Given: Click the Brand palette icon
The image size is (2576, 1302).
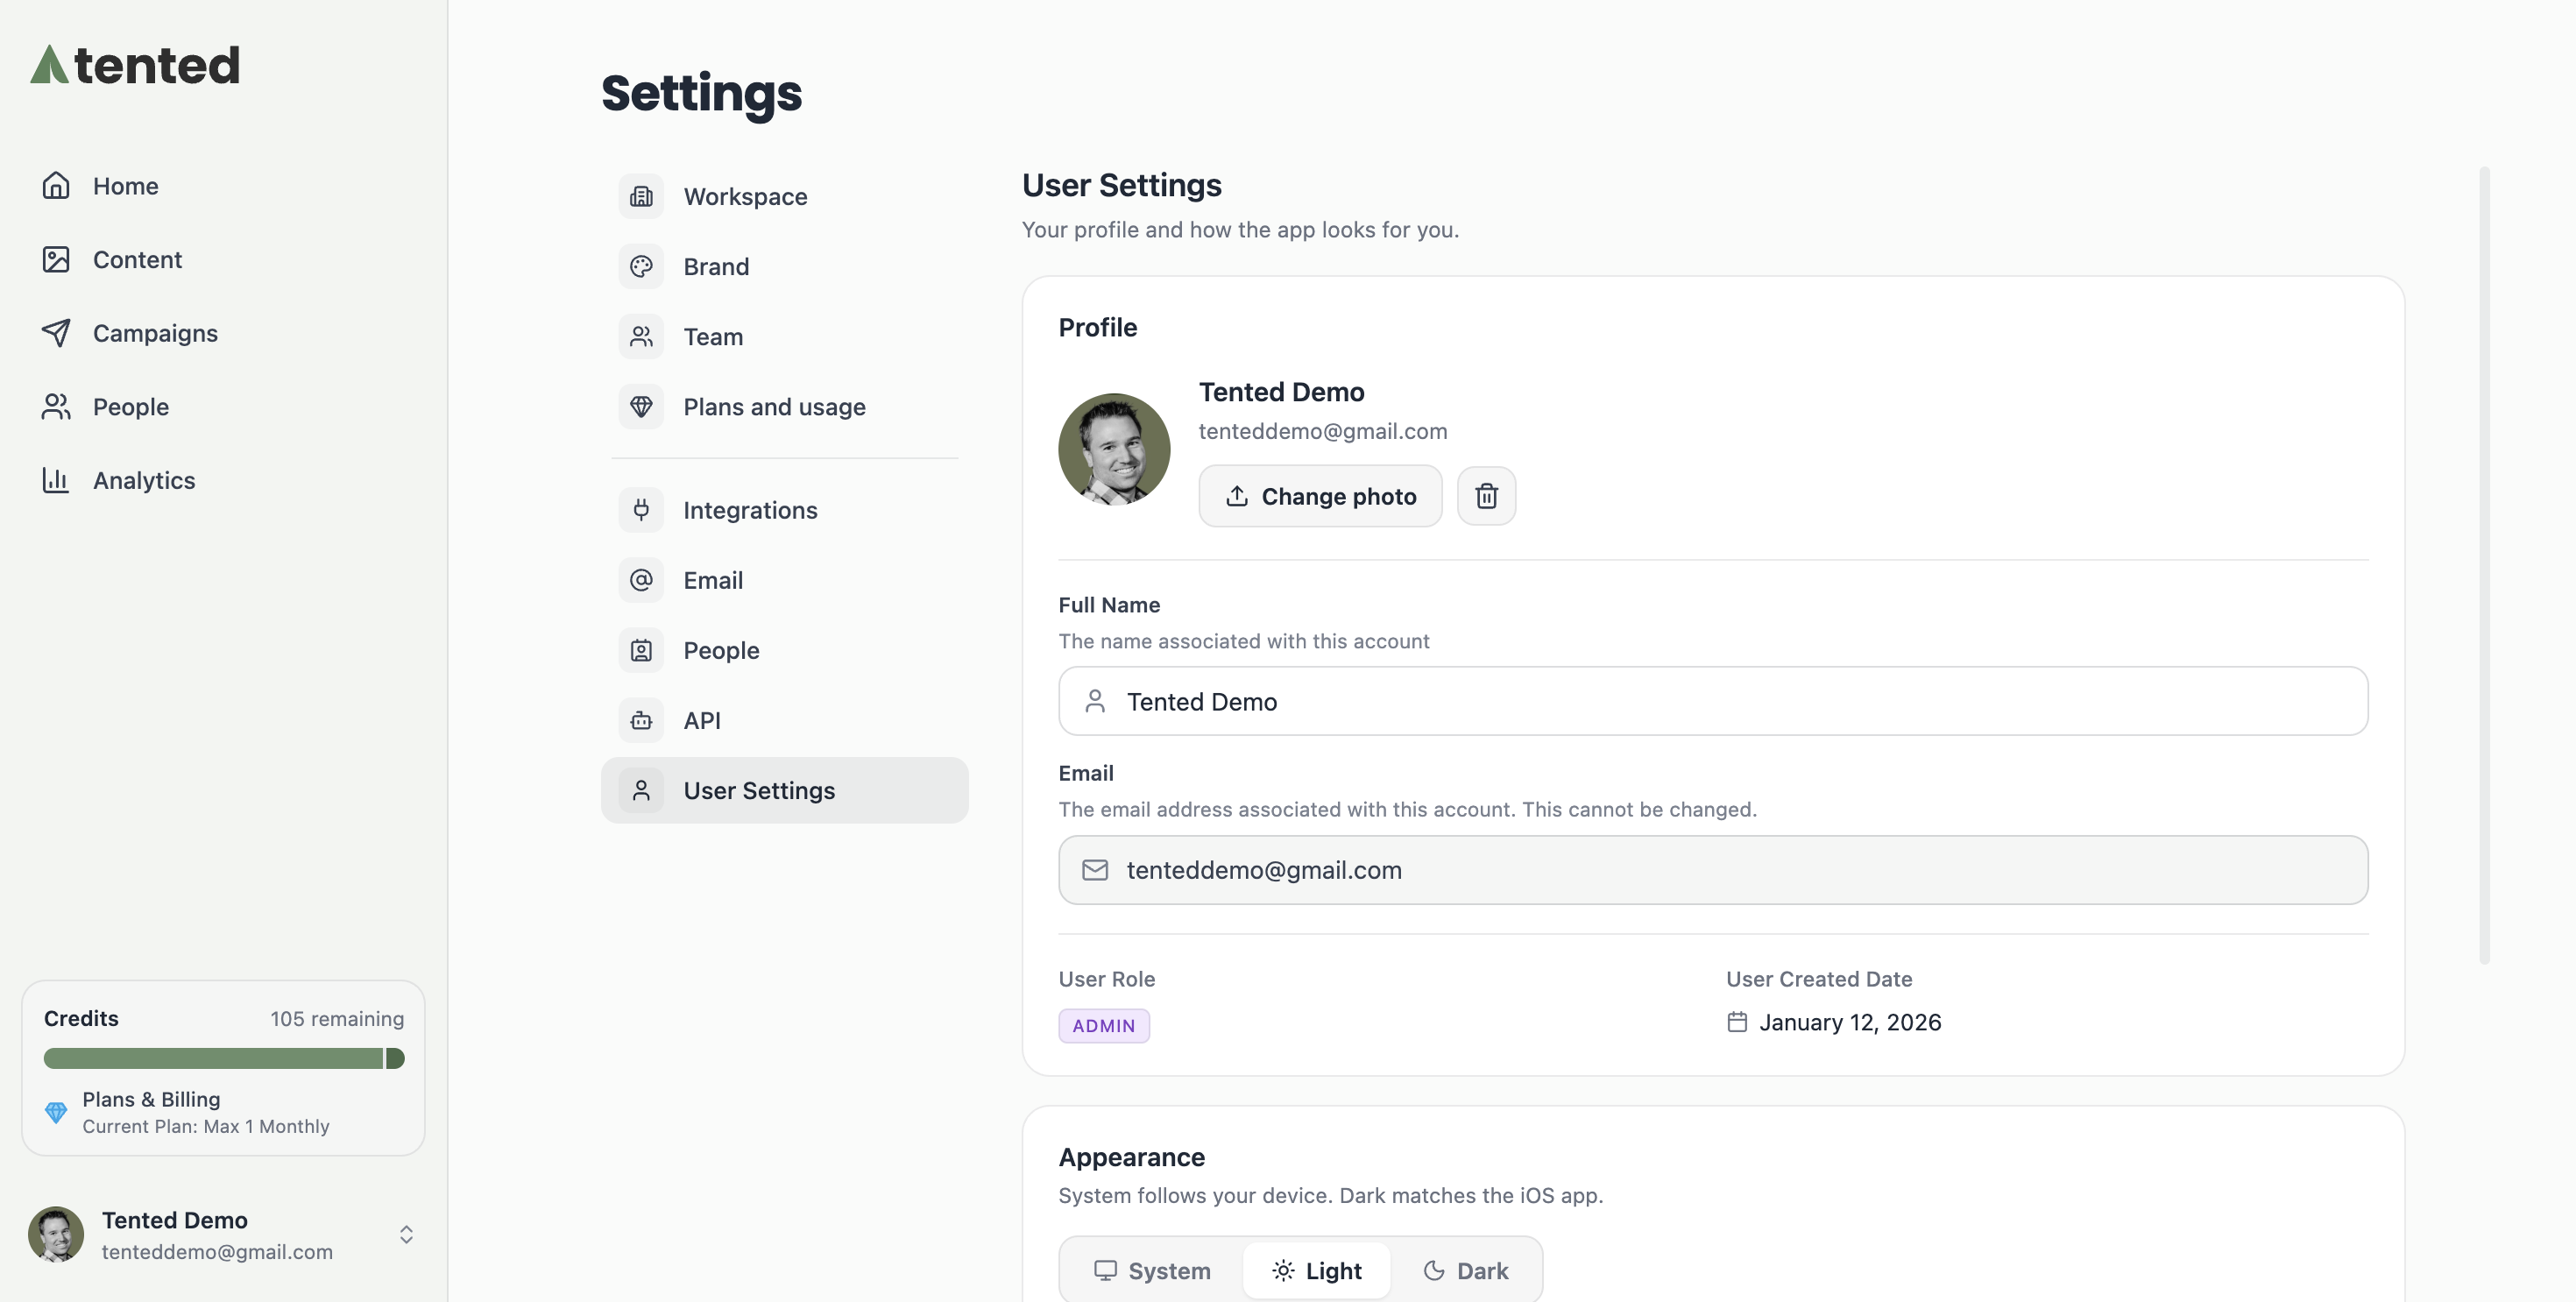Looking at the screenshot, I should pyautogui.click(x=641, y=267).
